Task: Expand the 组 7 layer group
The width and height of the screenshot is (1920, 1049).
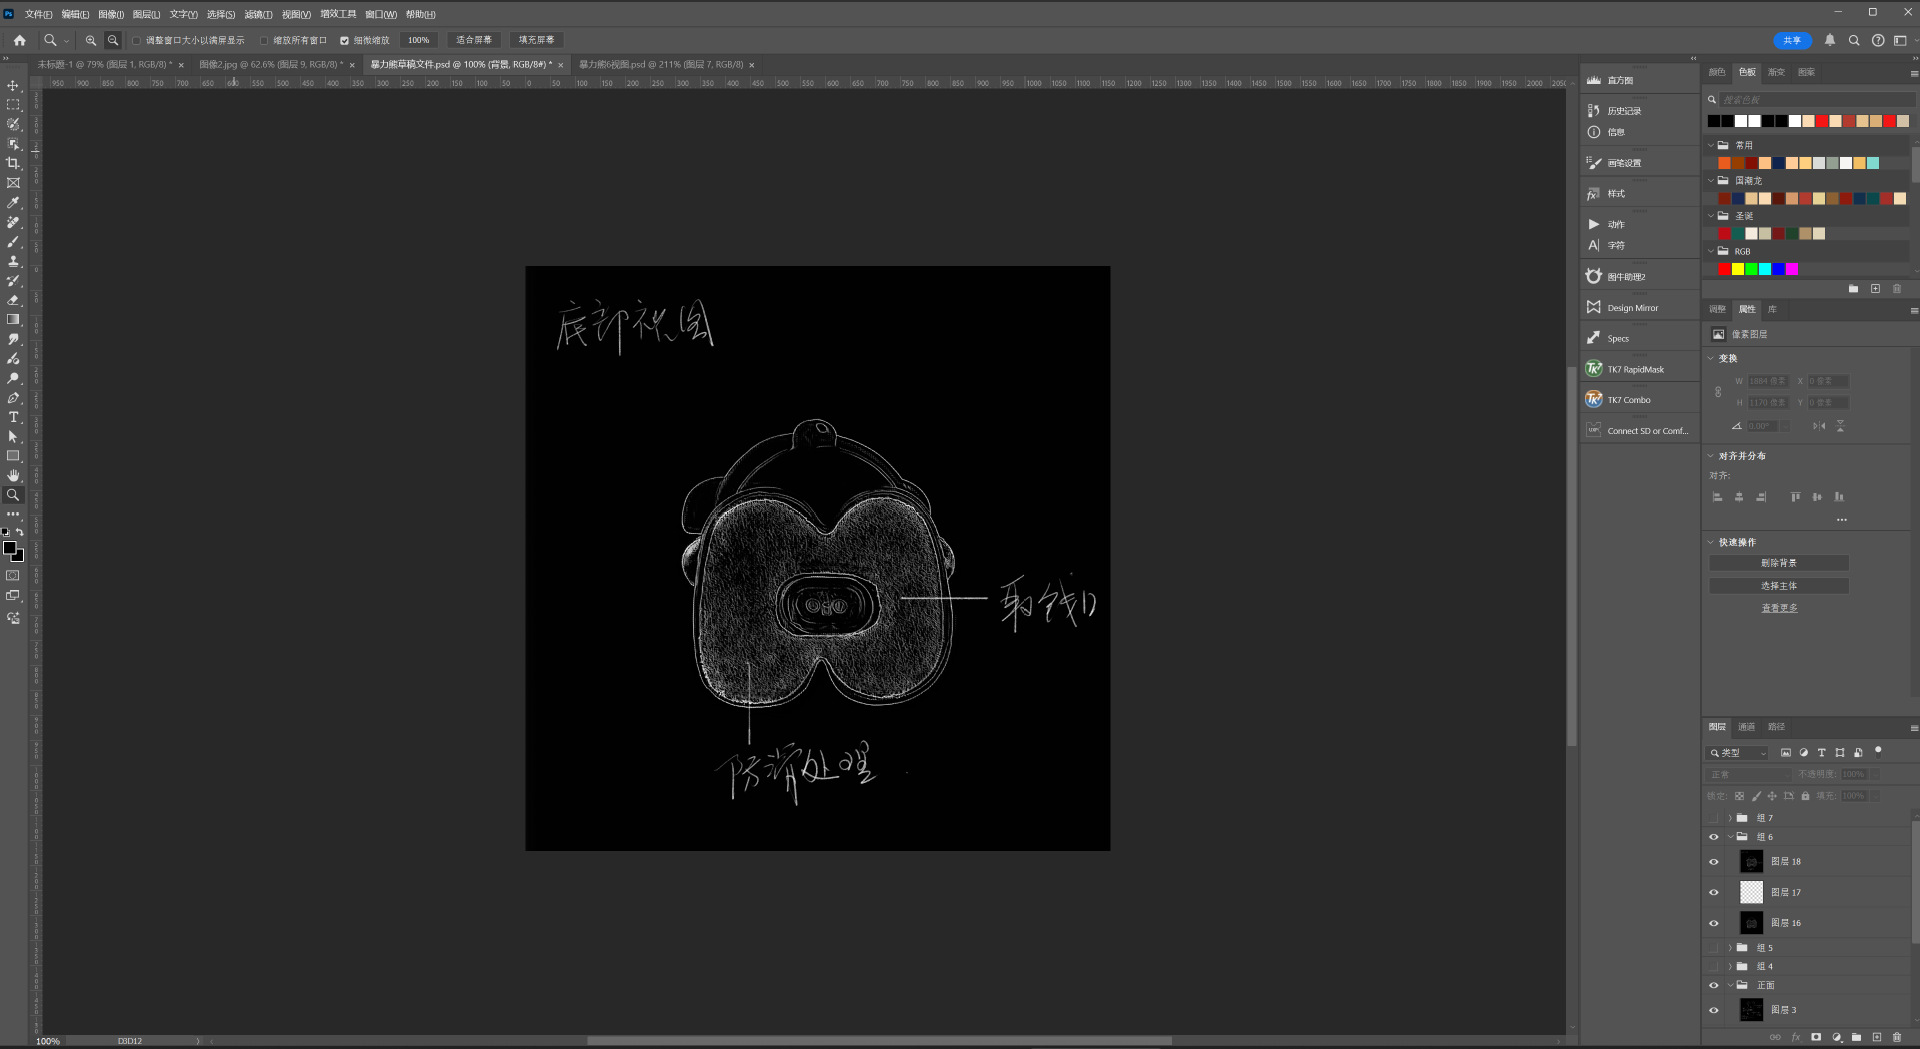Action: (x=1730, y=818)
